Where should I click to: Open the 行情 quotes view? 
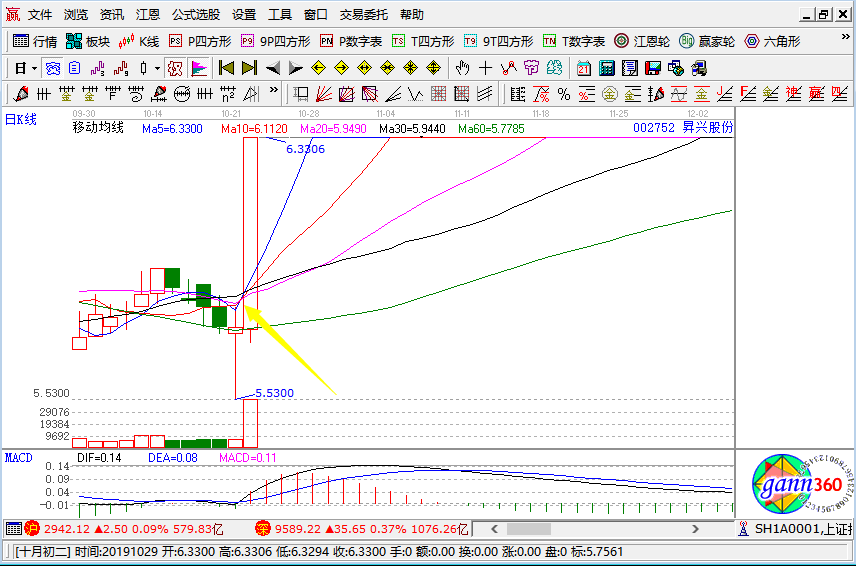35,41
